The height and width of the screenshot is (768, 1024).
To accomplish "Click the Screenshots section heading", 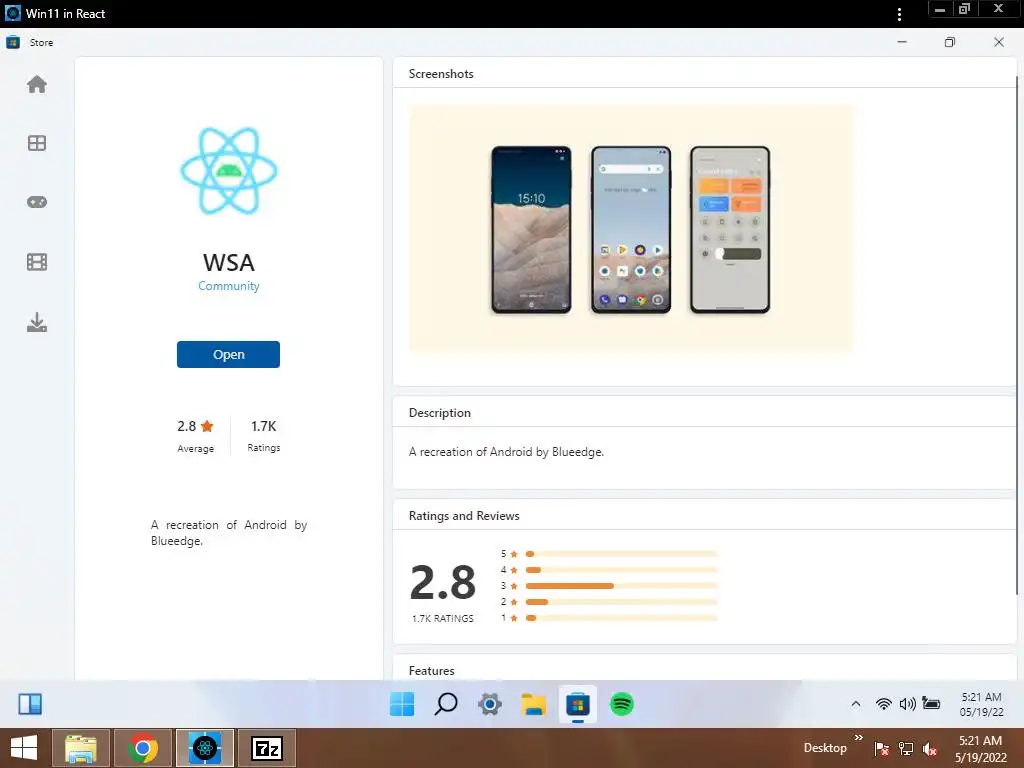I will pyautogui.click(x=441, y=74).
